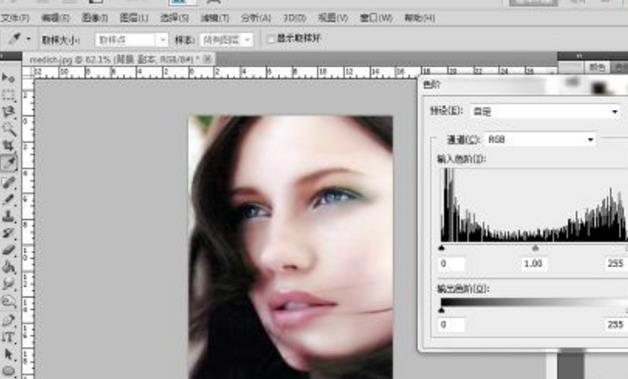Click the input highlight field showing 255
Viewport: 628px width, 379px height.
coord(616,264)
